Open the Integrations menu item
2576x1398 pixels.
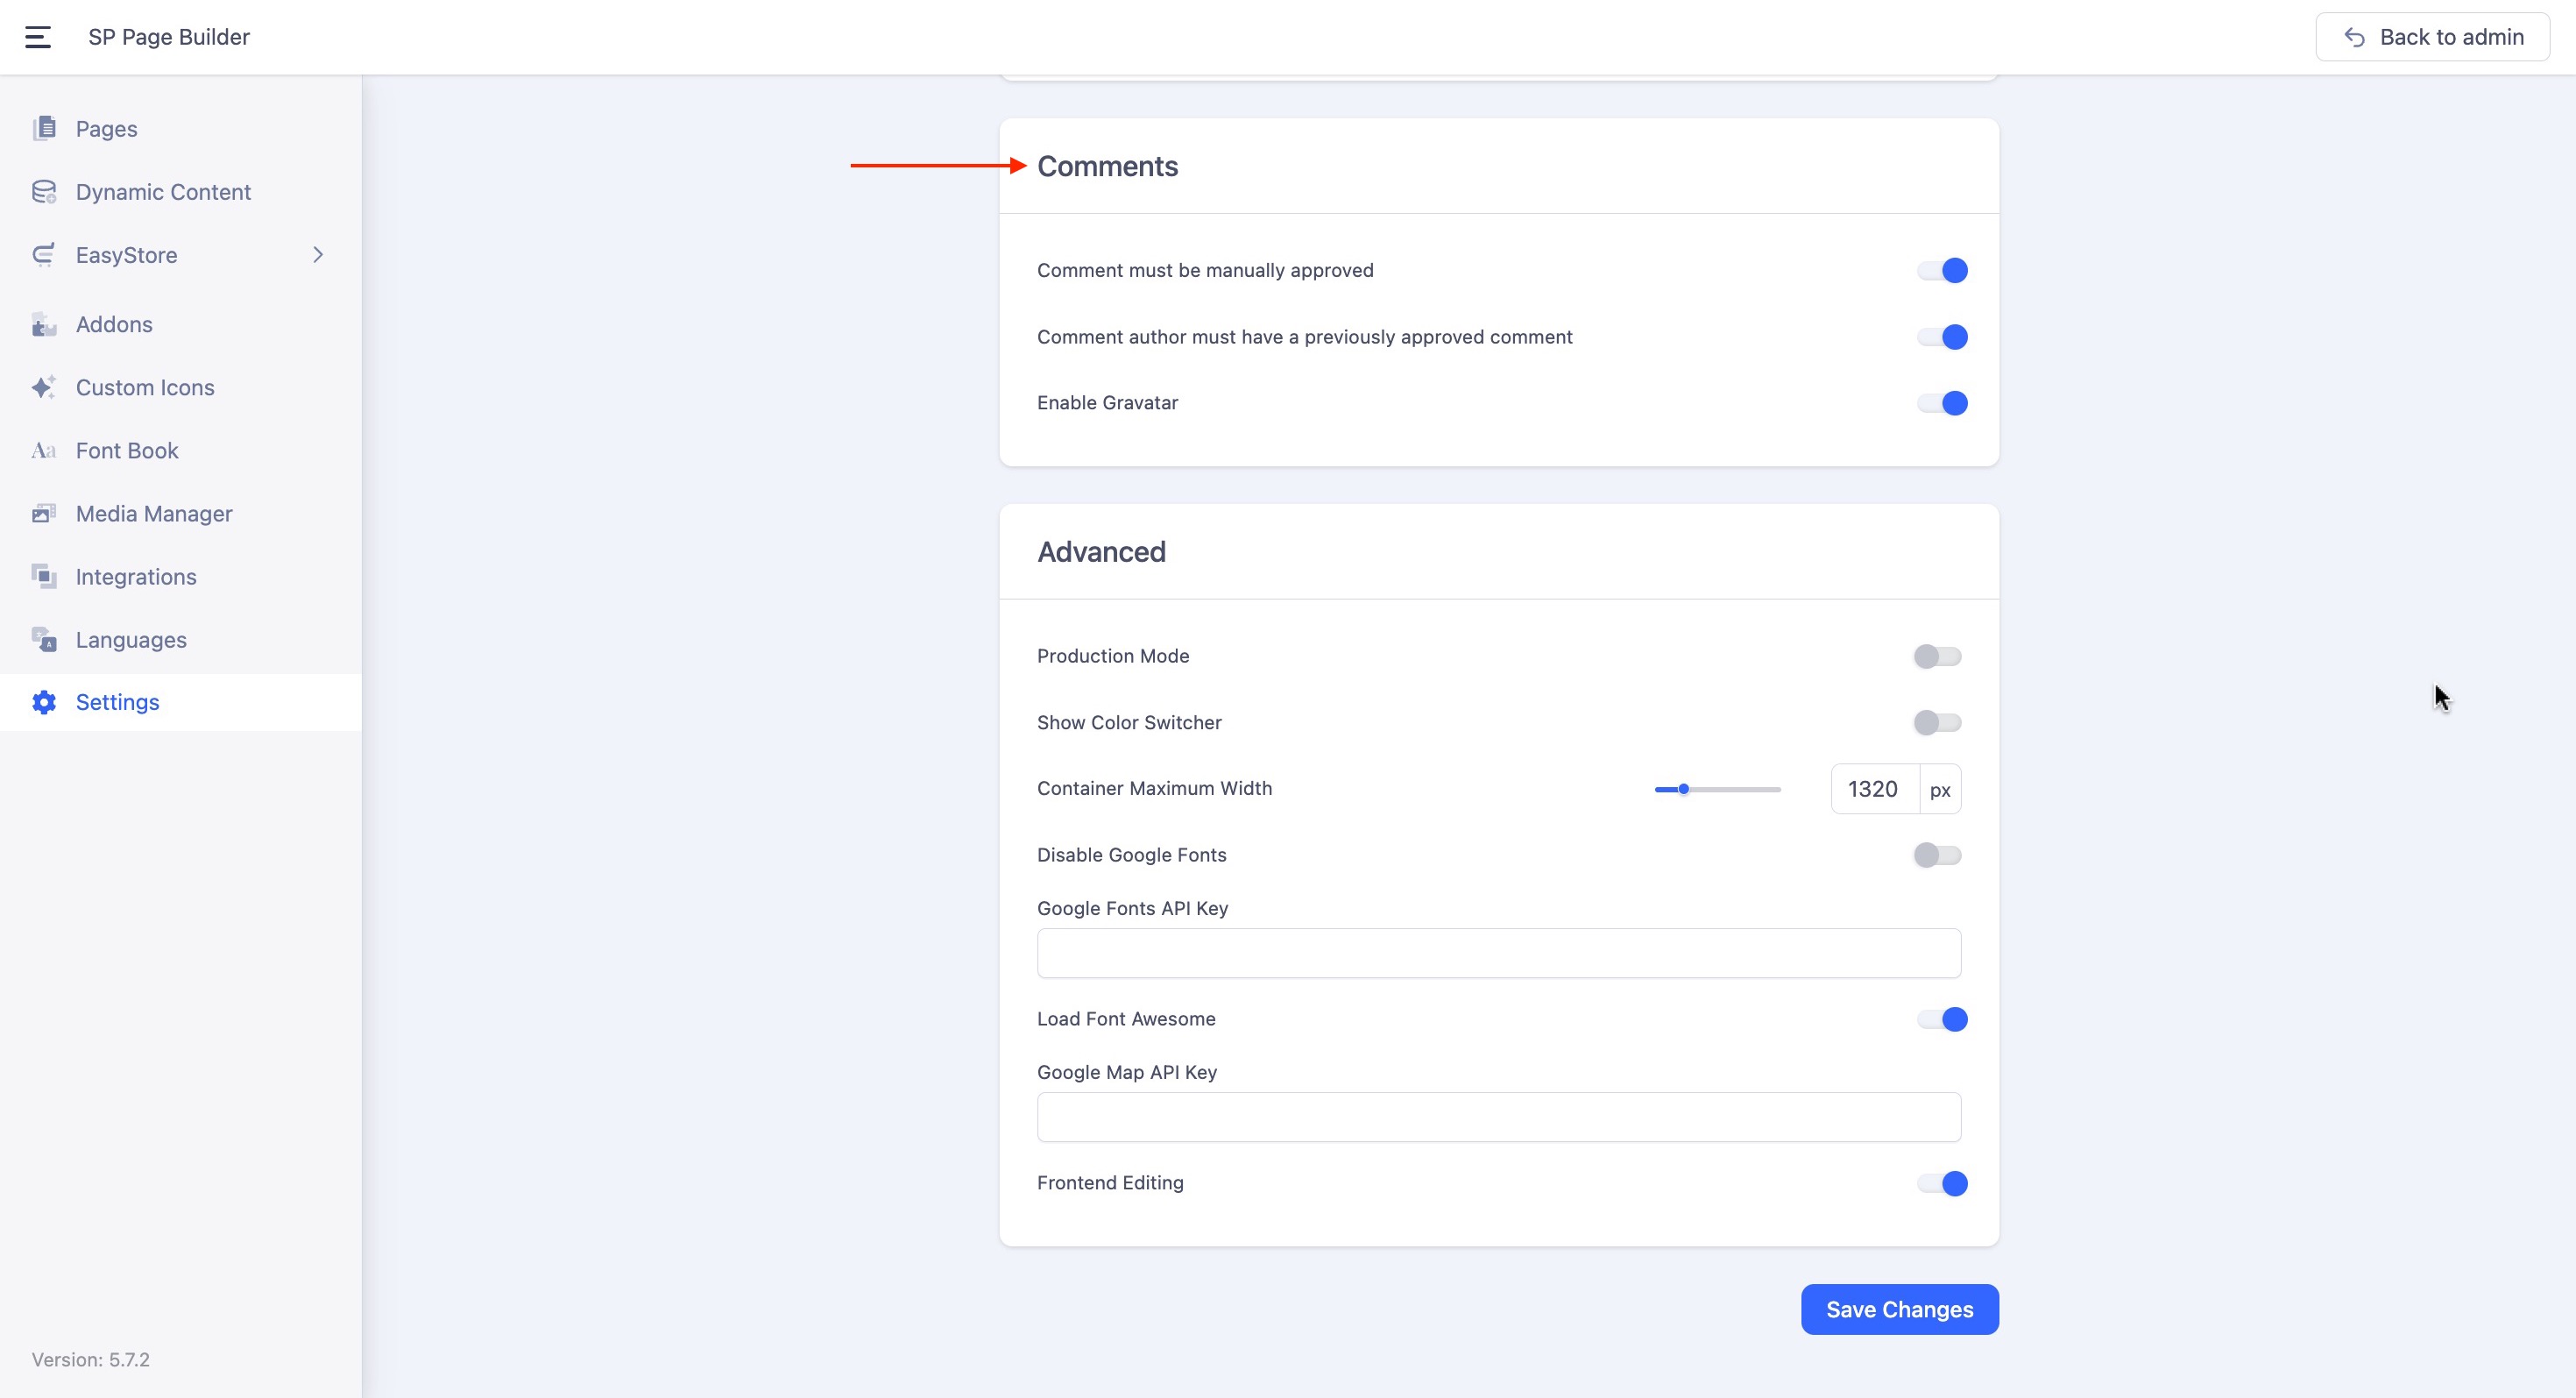pos(136,577)
